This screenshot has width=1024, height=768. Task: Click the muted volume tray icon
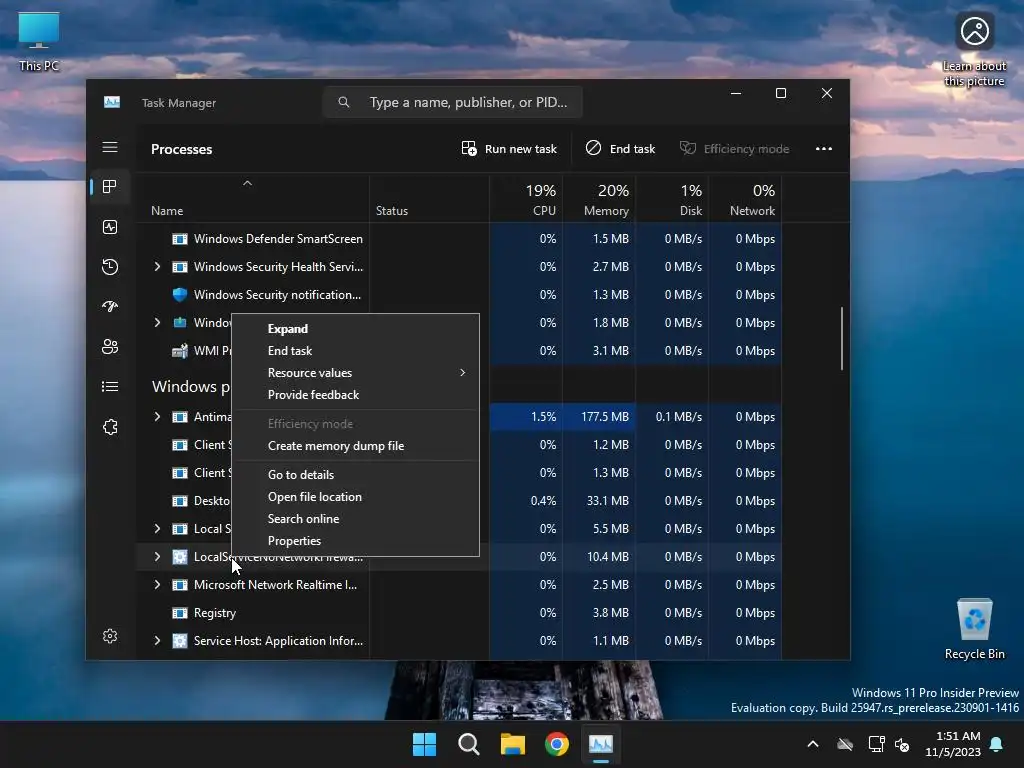pos(902,744)
